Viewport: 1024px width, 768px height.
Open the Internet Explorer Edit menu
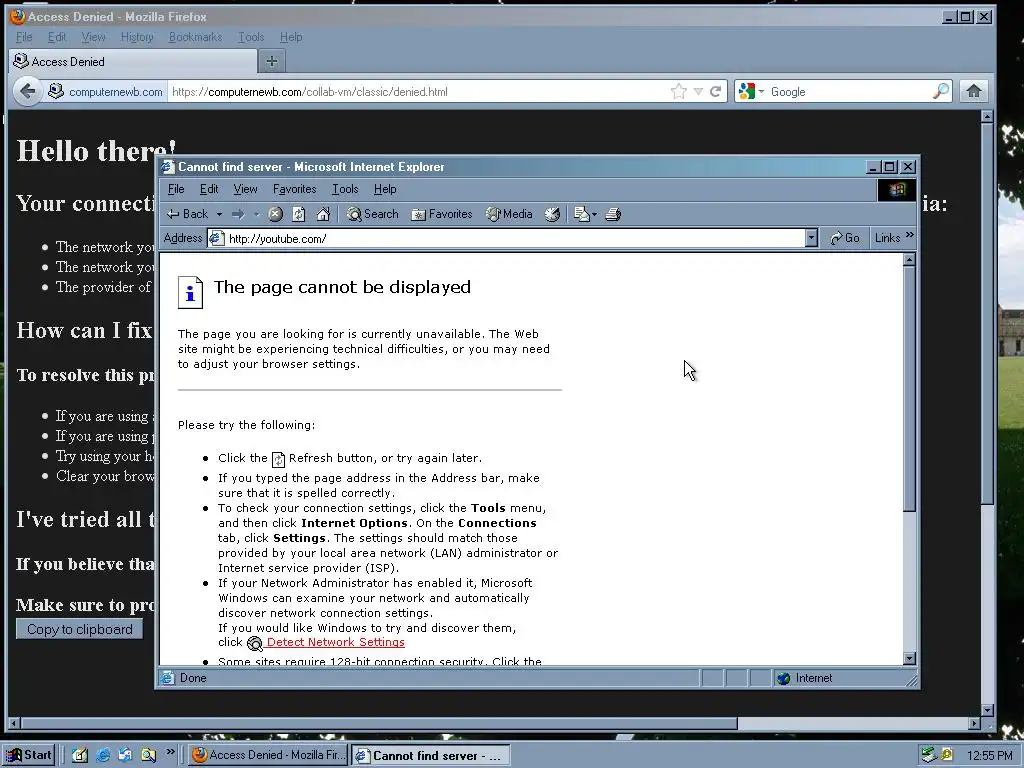(209, 189)
